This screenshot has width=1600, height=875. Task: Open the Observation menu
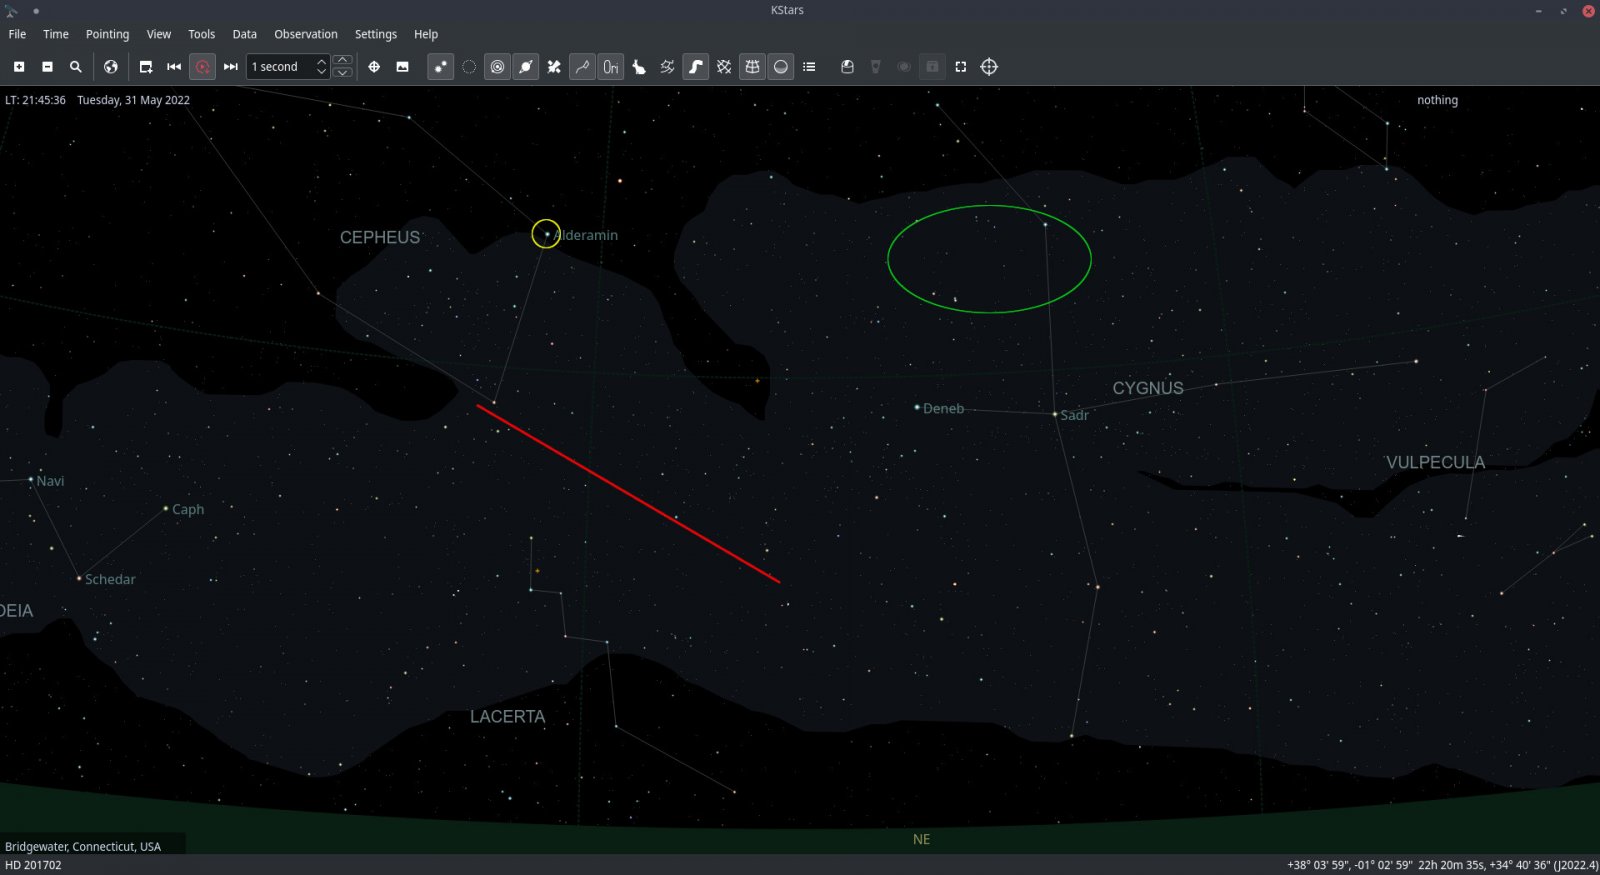pos(306,34)
